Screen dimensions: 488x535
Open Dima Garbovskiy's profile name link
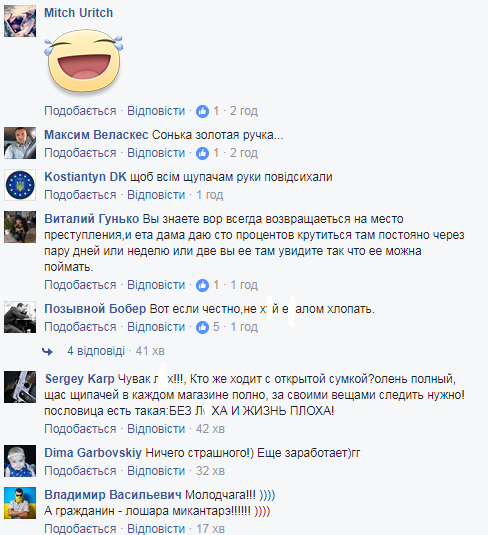[93, 453]
